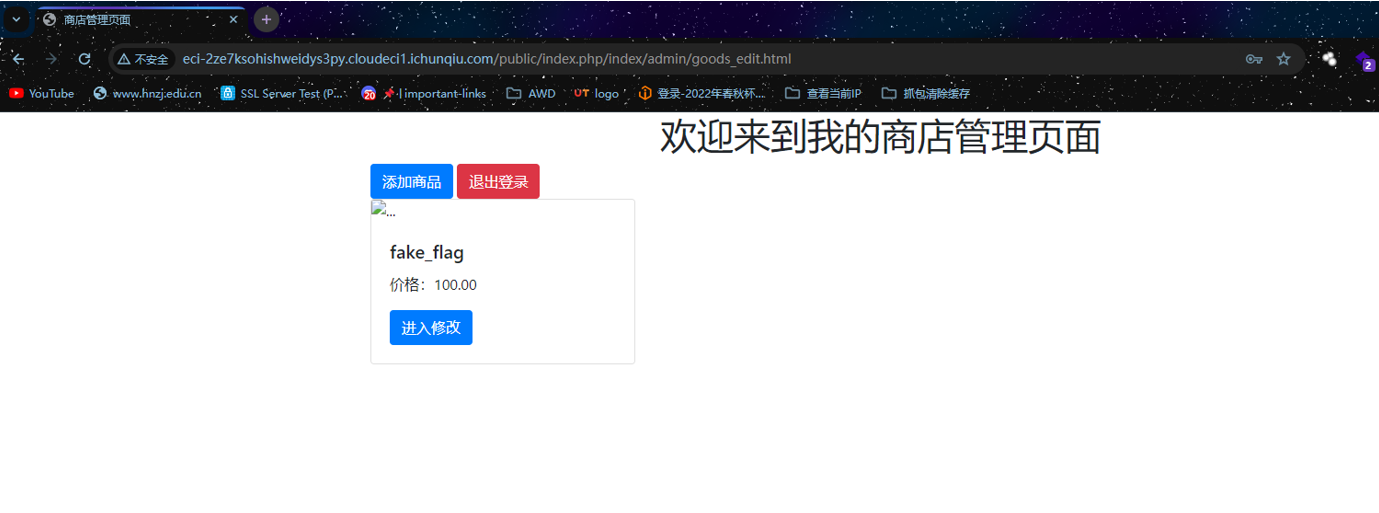Open the 抓包清除缓存 bookmark folder
The width and height of the screenshot is (1379, 513).
point(925,93)
